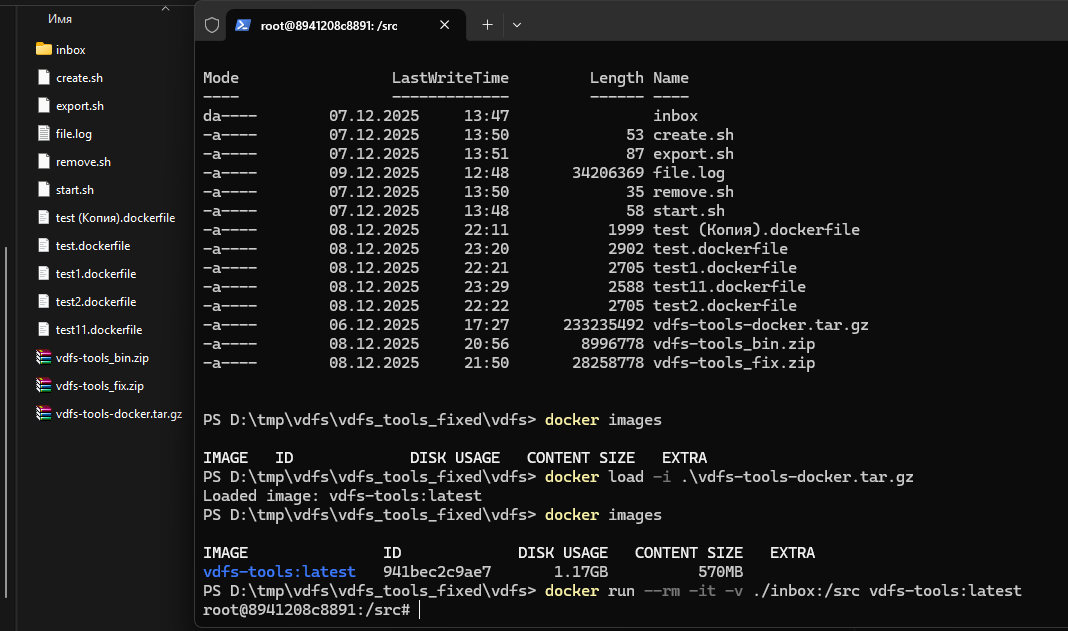Select inbox folder name in file list
Viewport: 1068px width, 631px height.
(71, 50)
